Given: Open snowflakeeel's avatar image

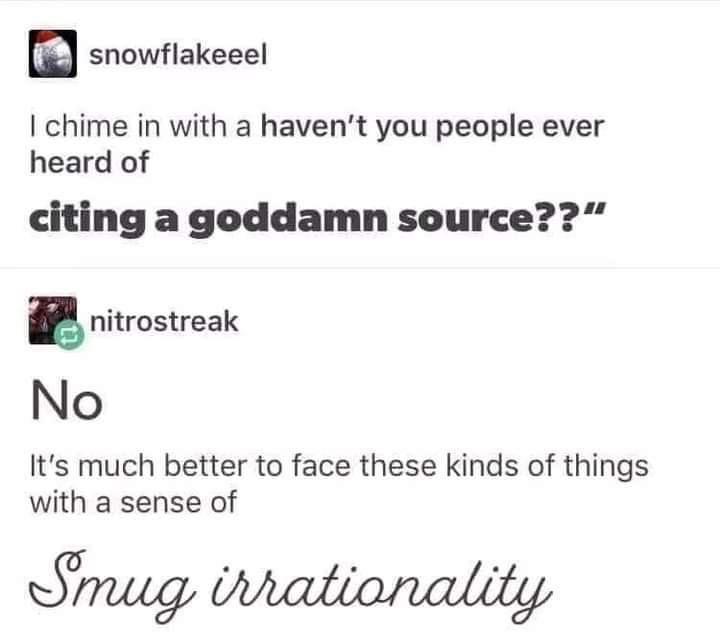Looking at the screenshot, I should (53, 54).
